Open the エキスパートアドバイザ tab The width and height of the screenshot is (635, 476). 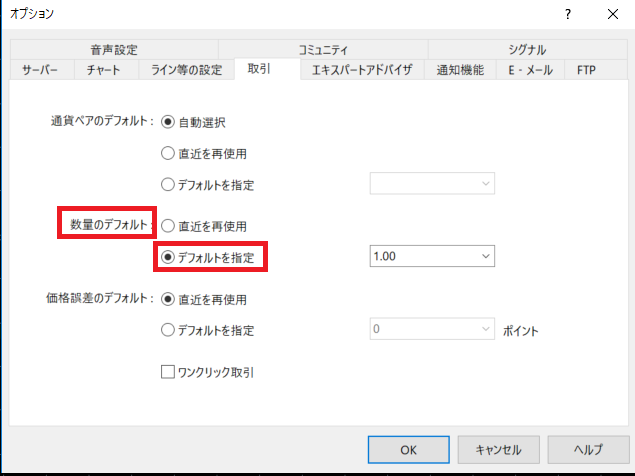click(x=361, y=70)
